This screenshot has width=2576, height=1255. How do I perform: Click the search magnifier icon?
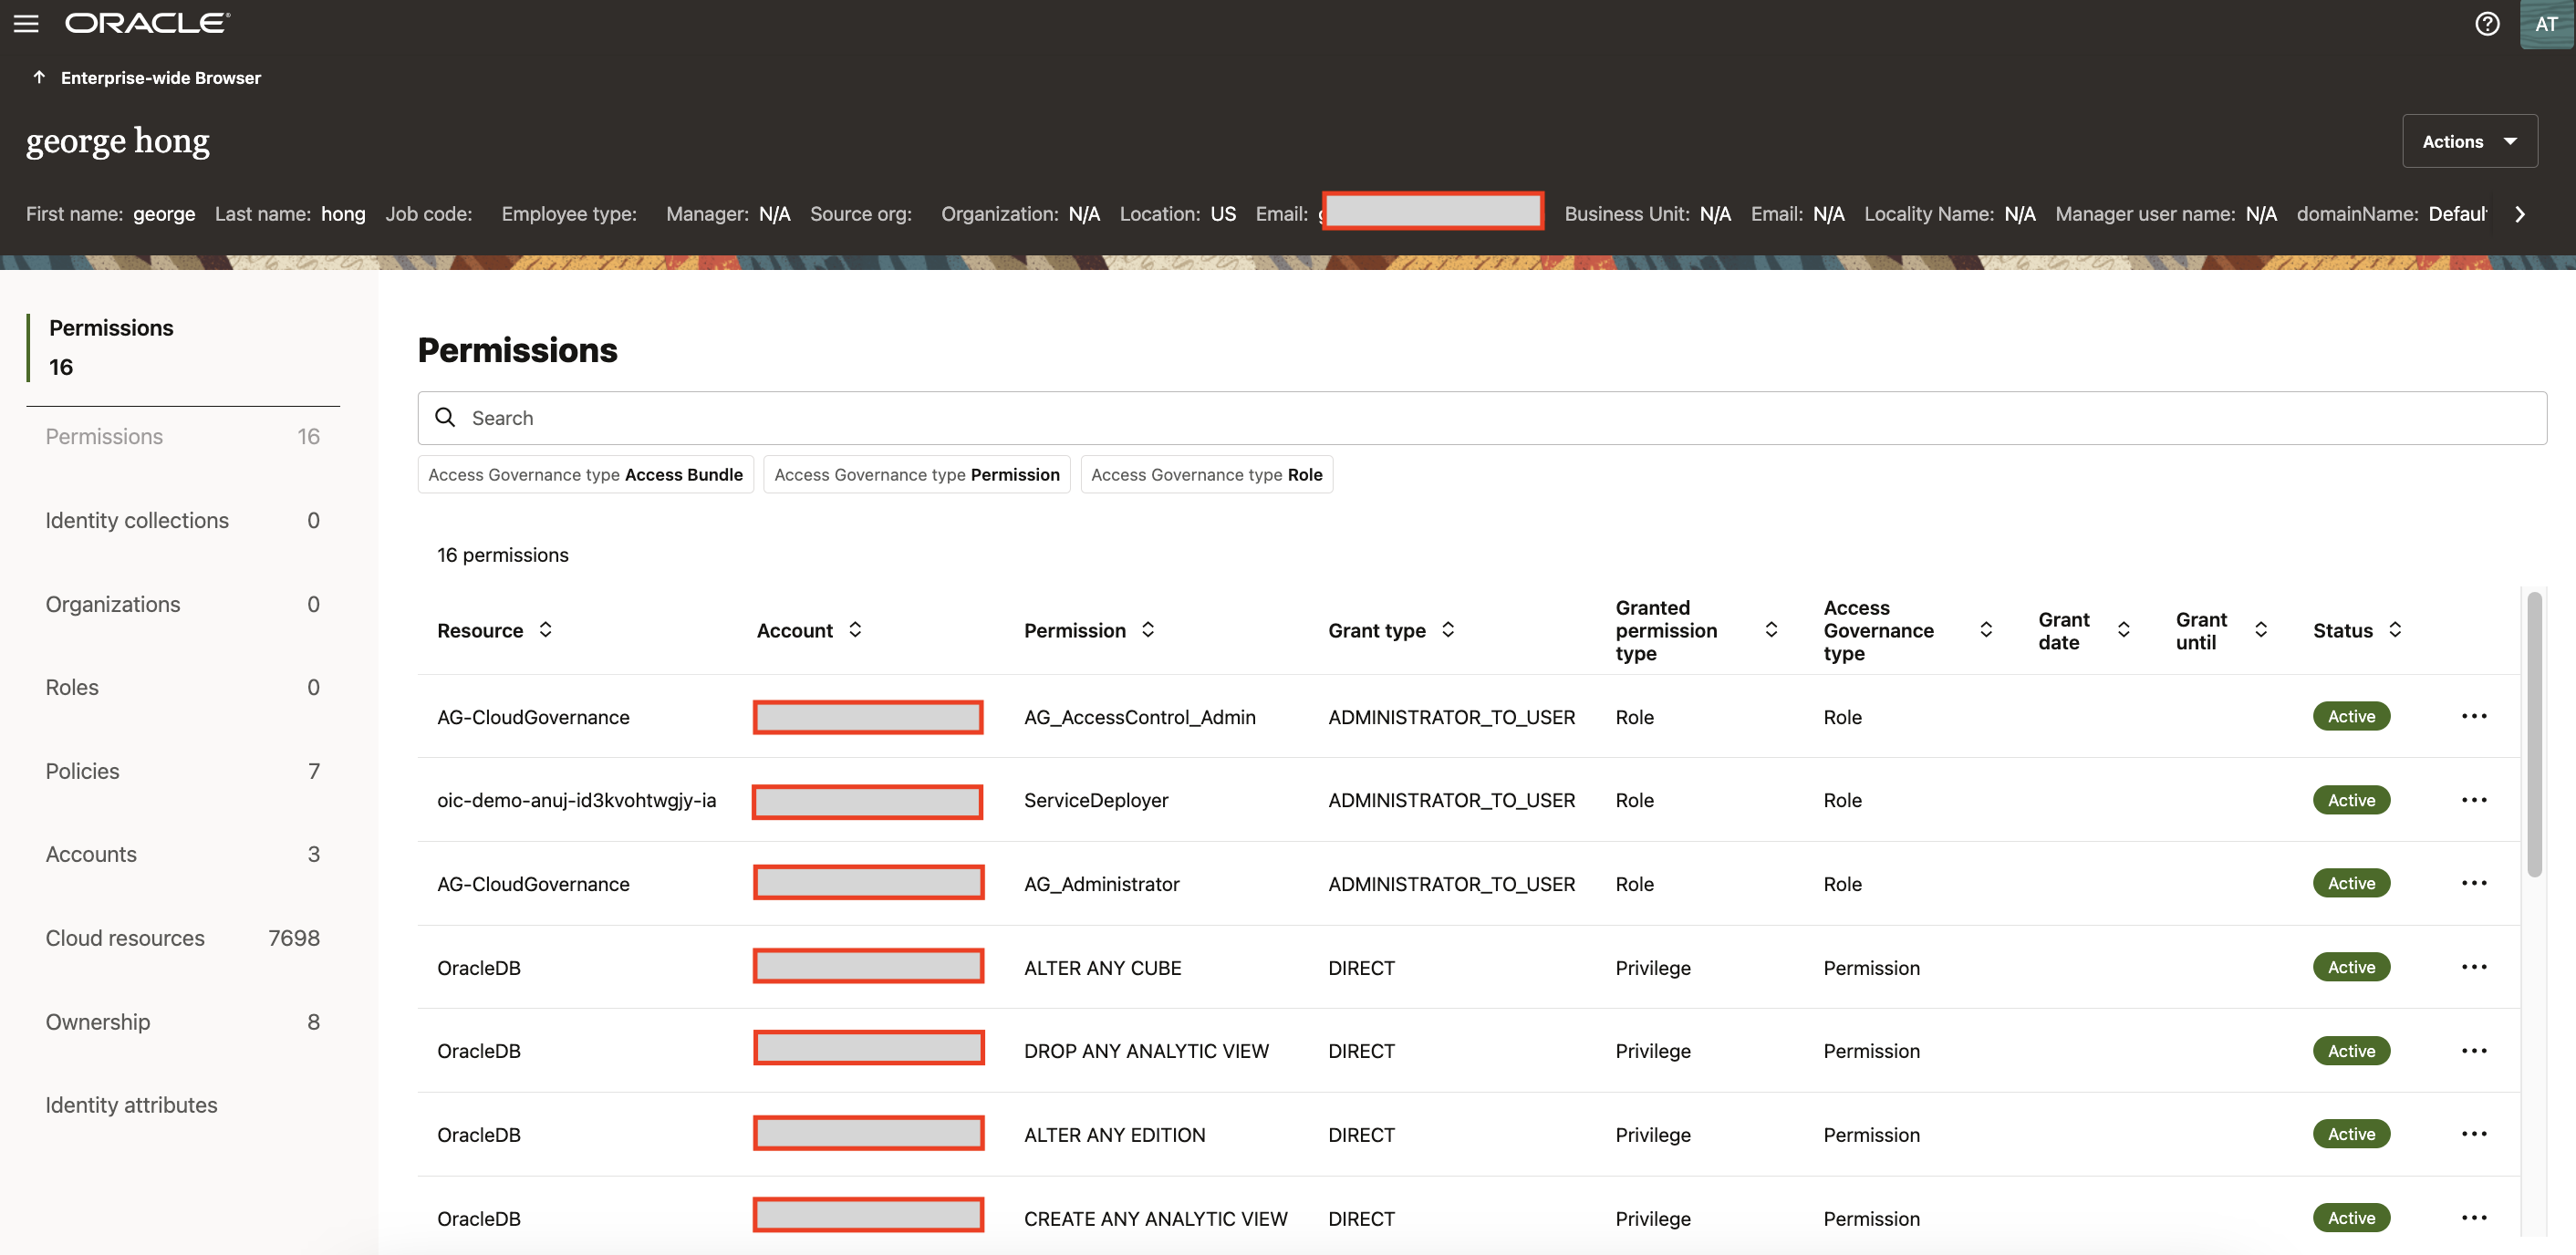click(446, 417)
